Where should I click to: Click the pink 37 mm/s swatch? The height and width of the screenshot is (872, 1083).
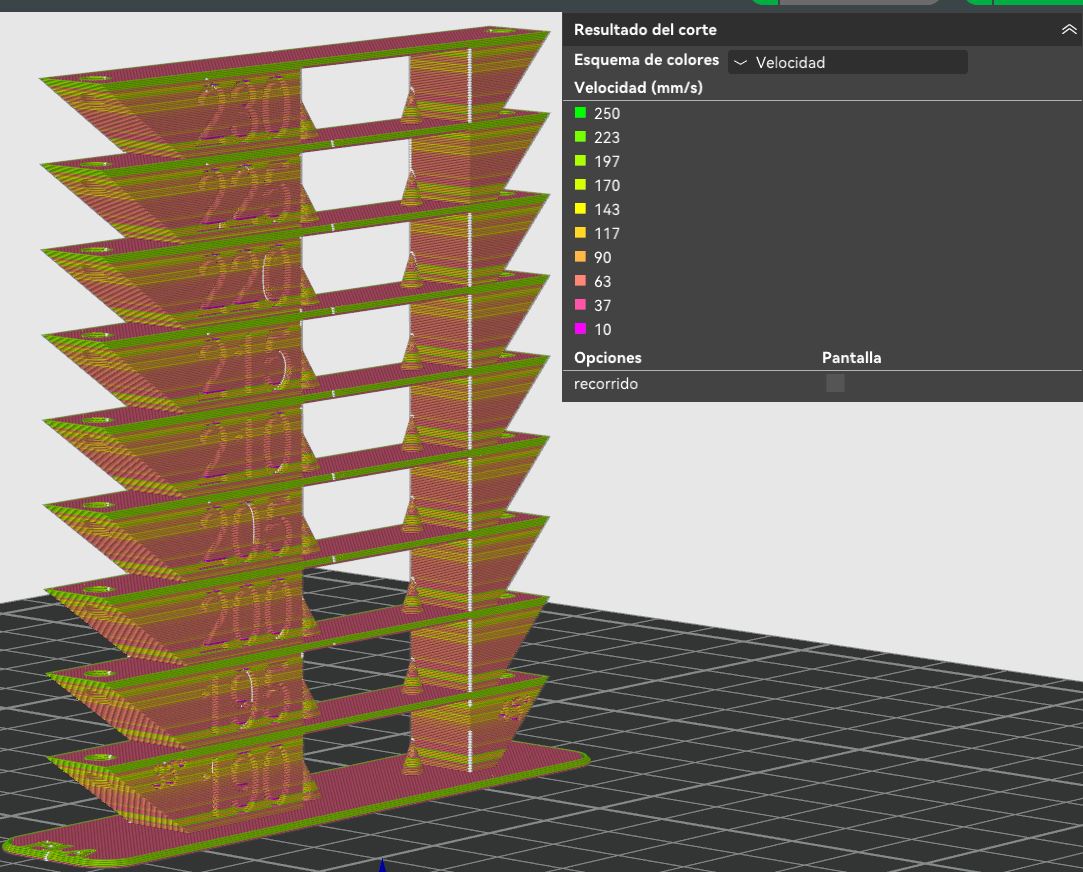(581, 305)
